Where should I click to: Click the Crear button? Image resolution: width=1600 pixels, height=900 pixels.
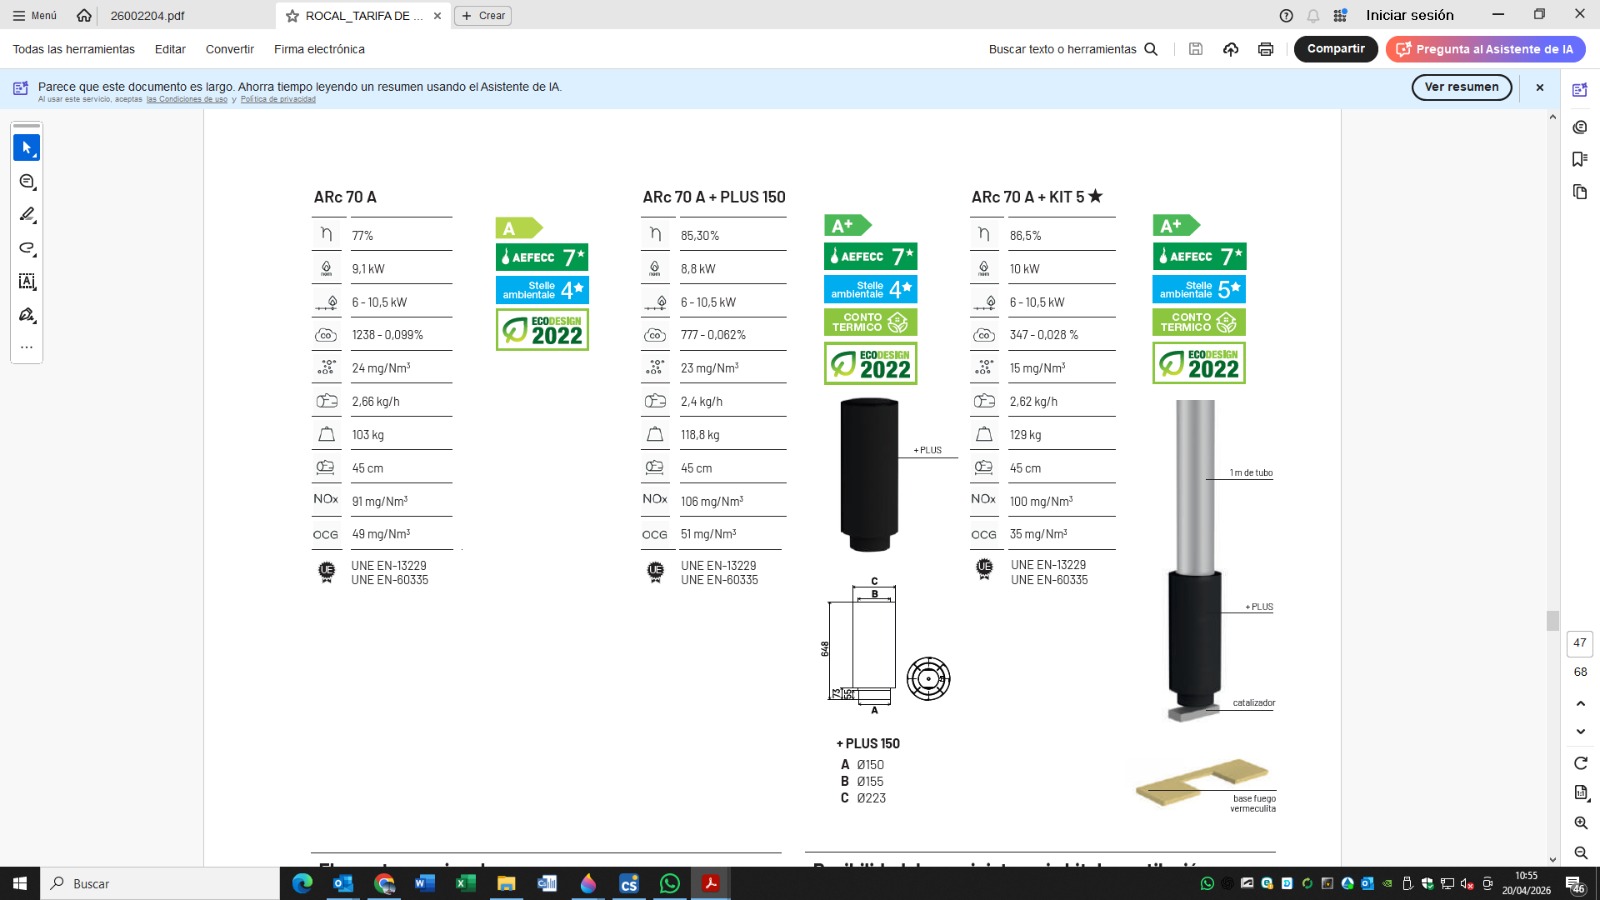[483, 16]
